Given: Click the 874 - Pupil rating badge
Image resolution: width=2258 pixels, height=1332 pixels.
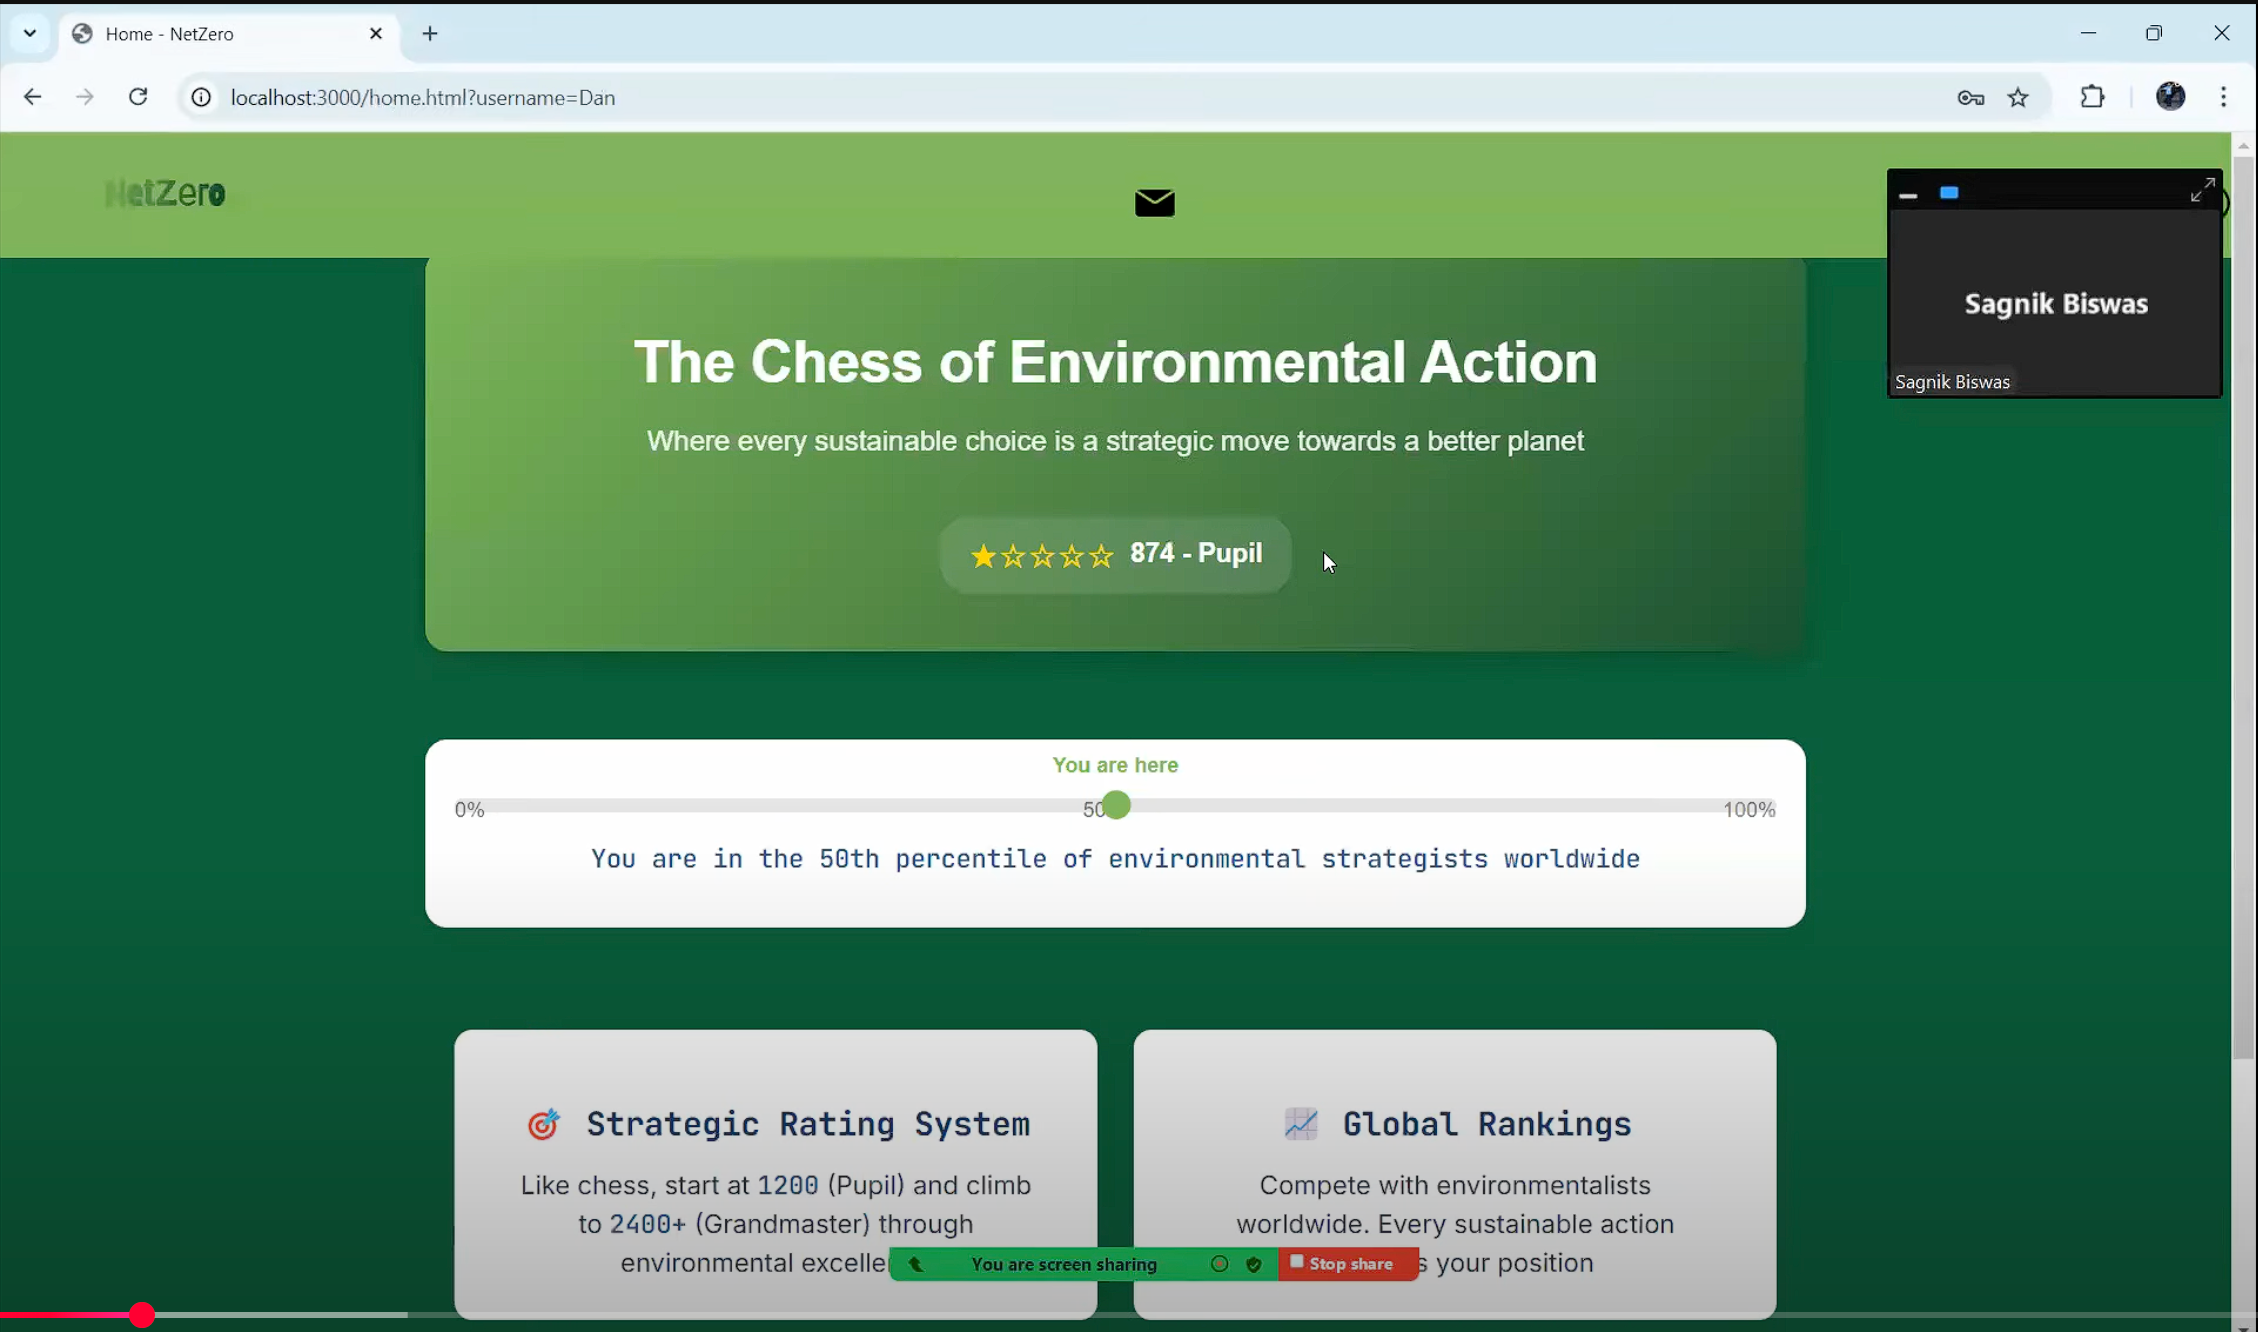Looking at the screenshot, I should (1115, 554).
